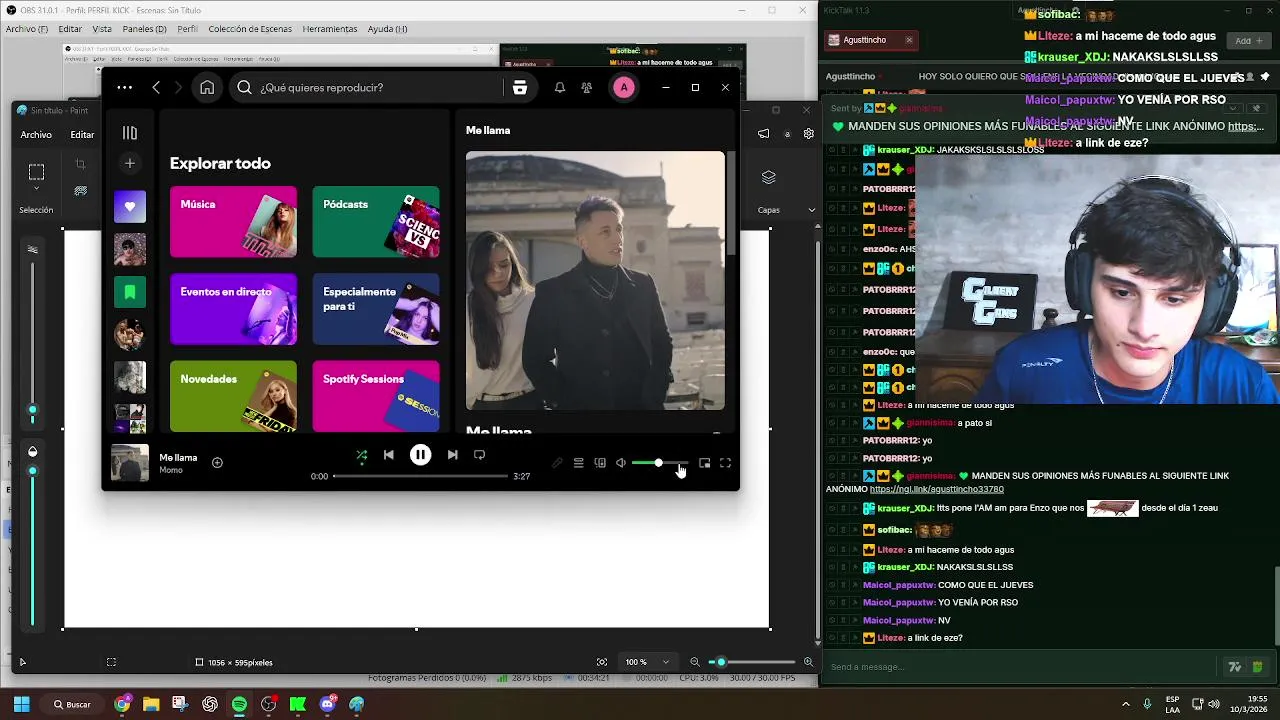
Task: Open Spotify mini player
Action: pyautogui.click(x=704, y=463)
